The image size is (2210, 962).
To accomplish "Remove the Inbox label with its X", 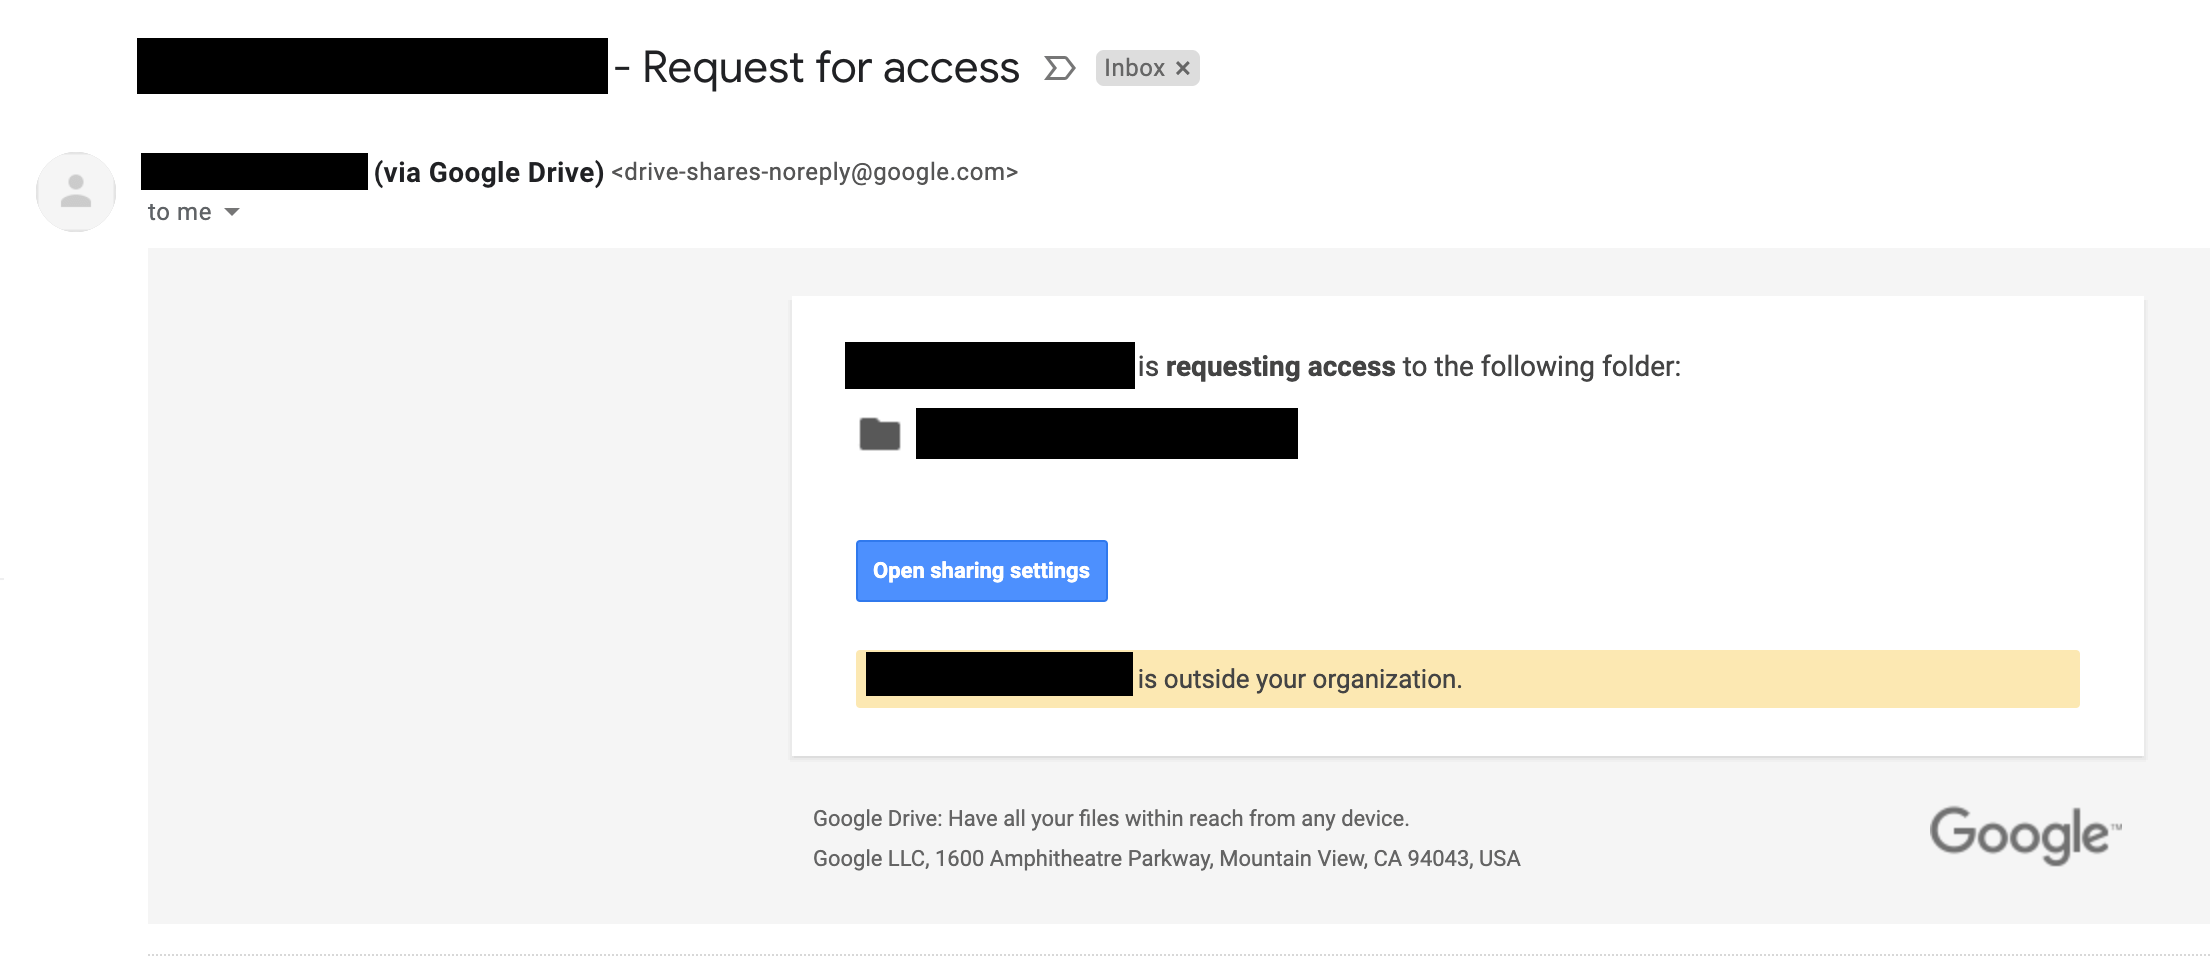I will coord(1183,68).
